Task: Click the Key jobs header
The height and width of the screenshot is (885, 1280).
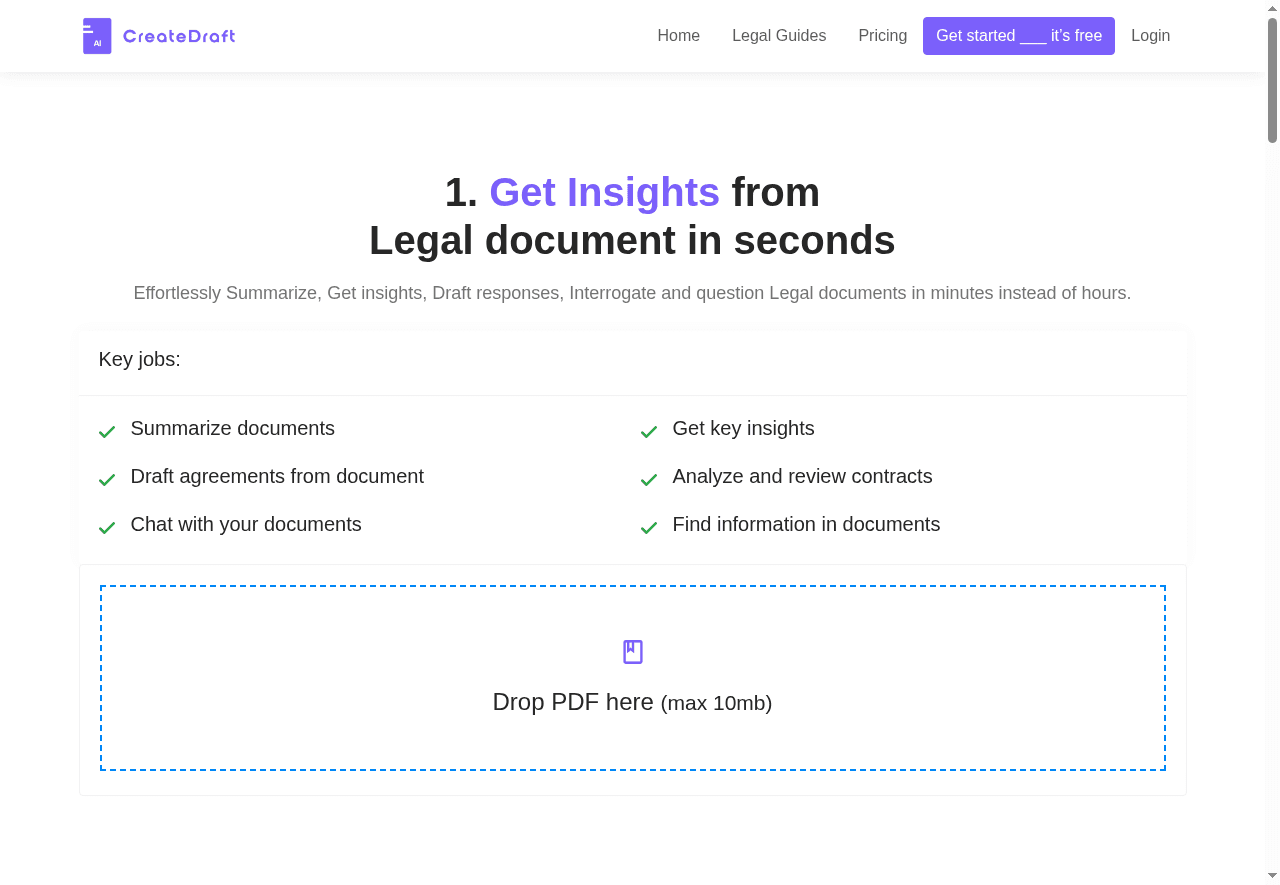Action: [140, 359]
